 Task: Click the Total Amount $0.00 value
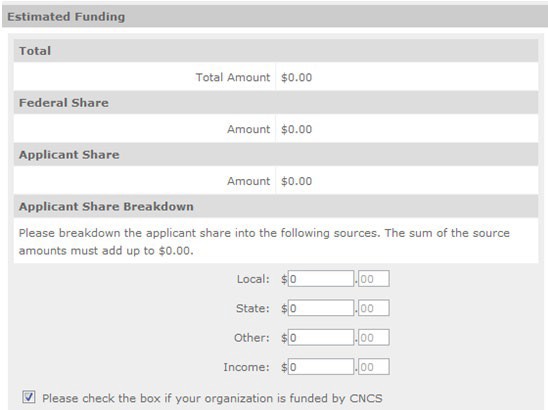coord(296,77)
